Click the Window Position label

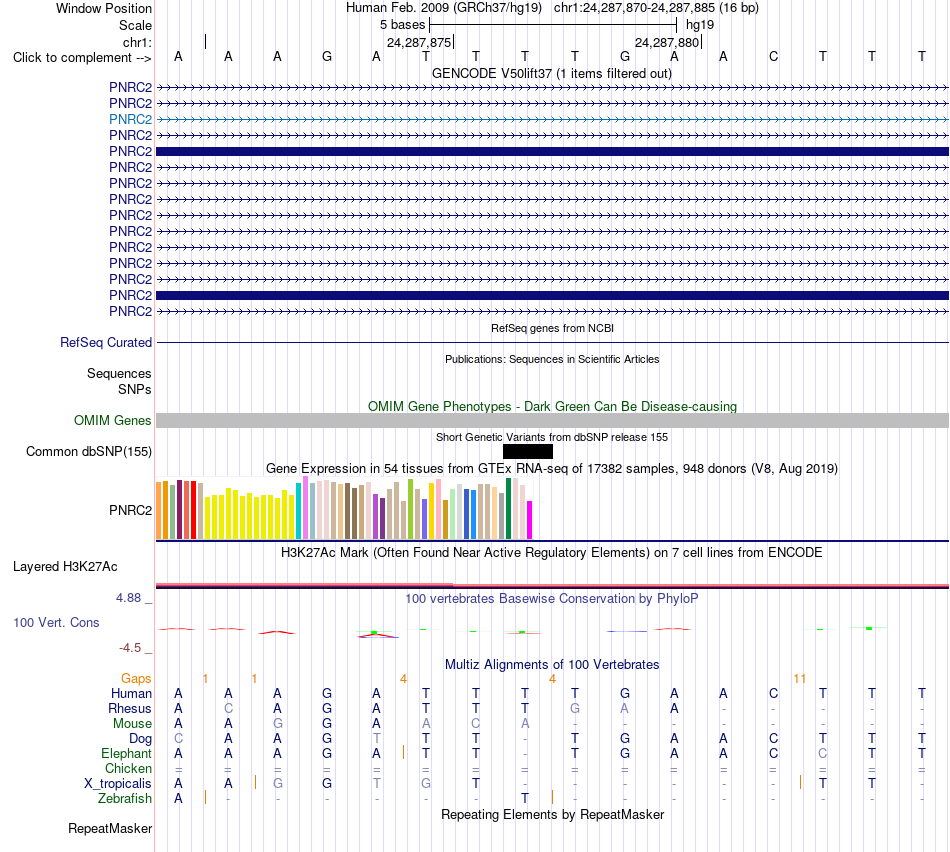pyautogui.click(x=104, y=8)
